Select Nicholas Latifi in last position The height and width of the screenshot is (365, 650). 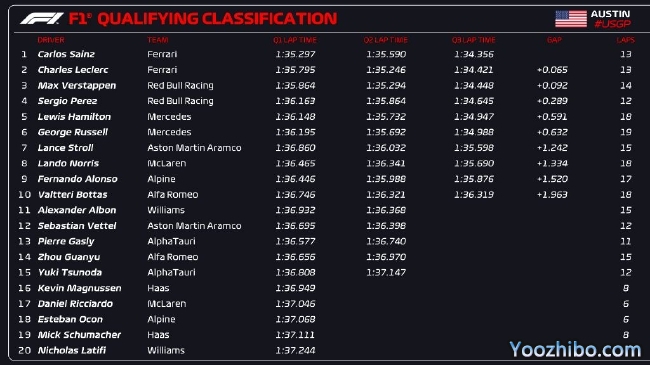[72, 350]
